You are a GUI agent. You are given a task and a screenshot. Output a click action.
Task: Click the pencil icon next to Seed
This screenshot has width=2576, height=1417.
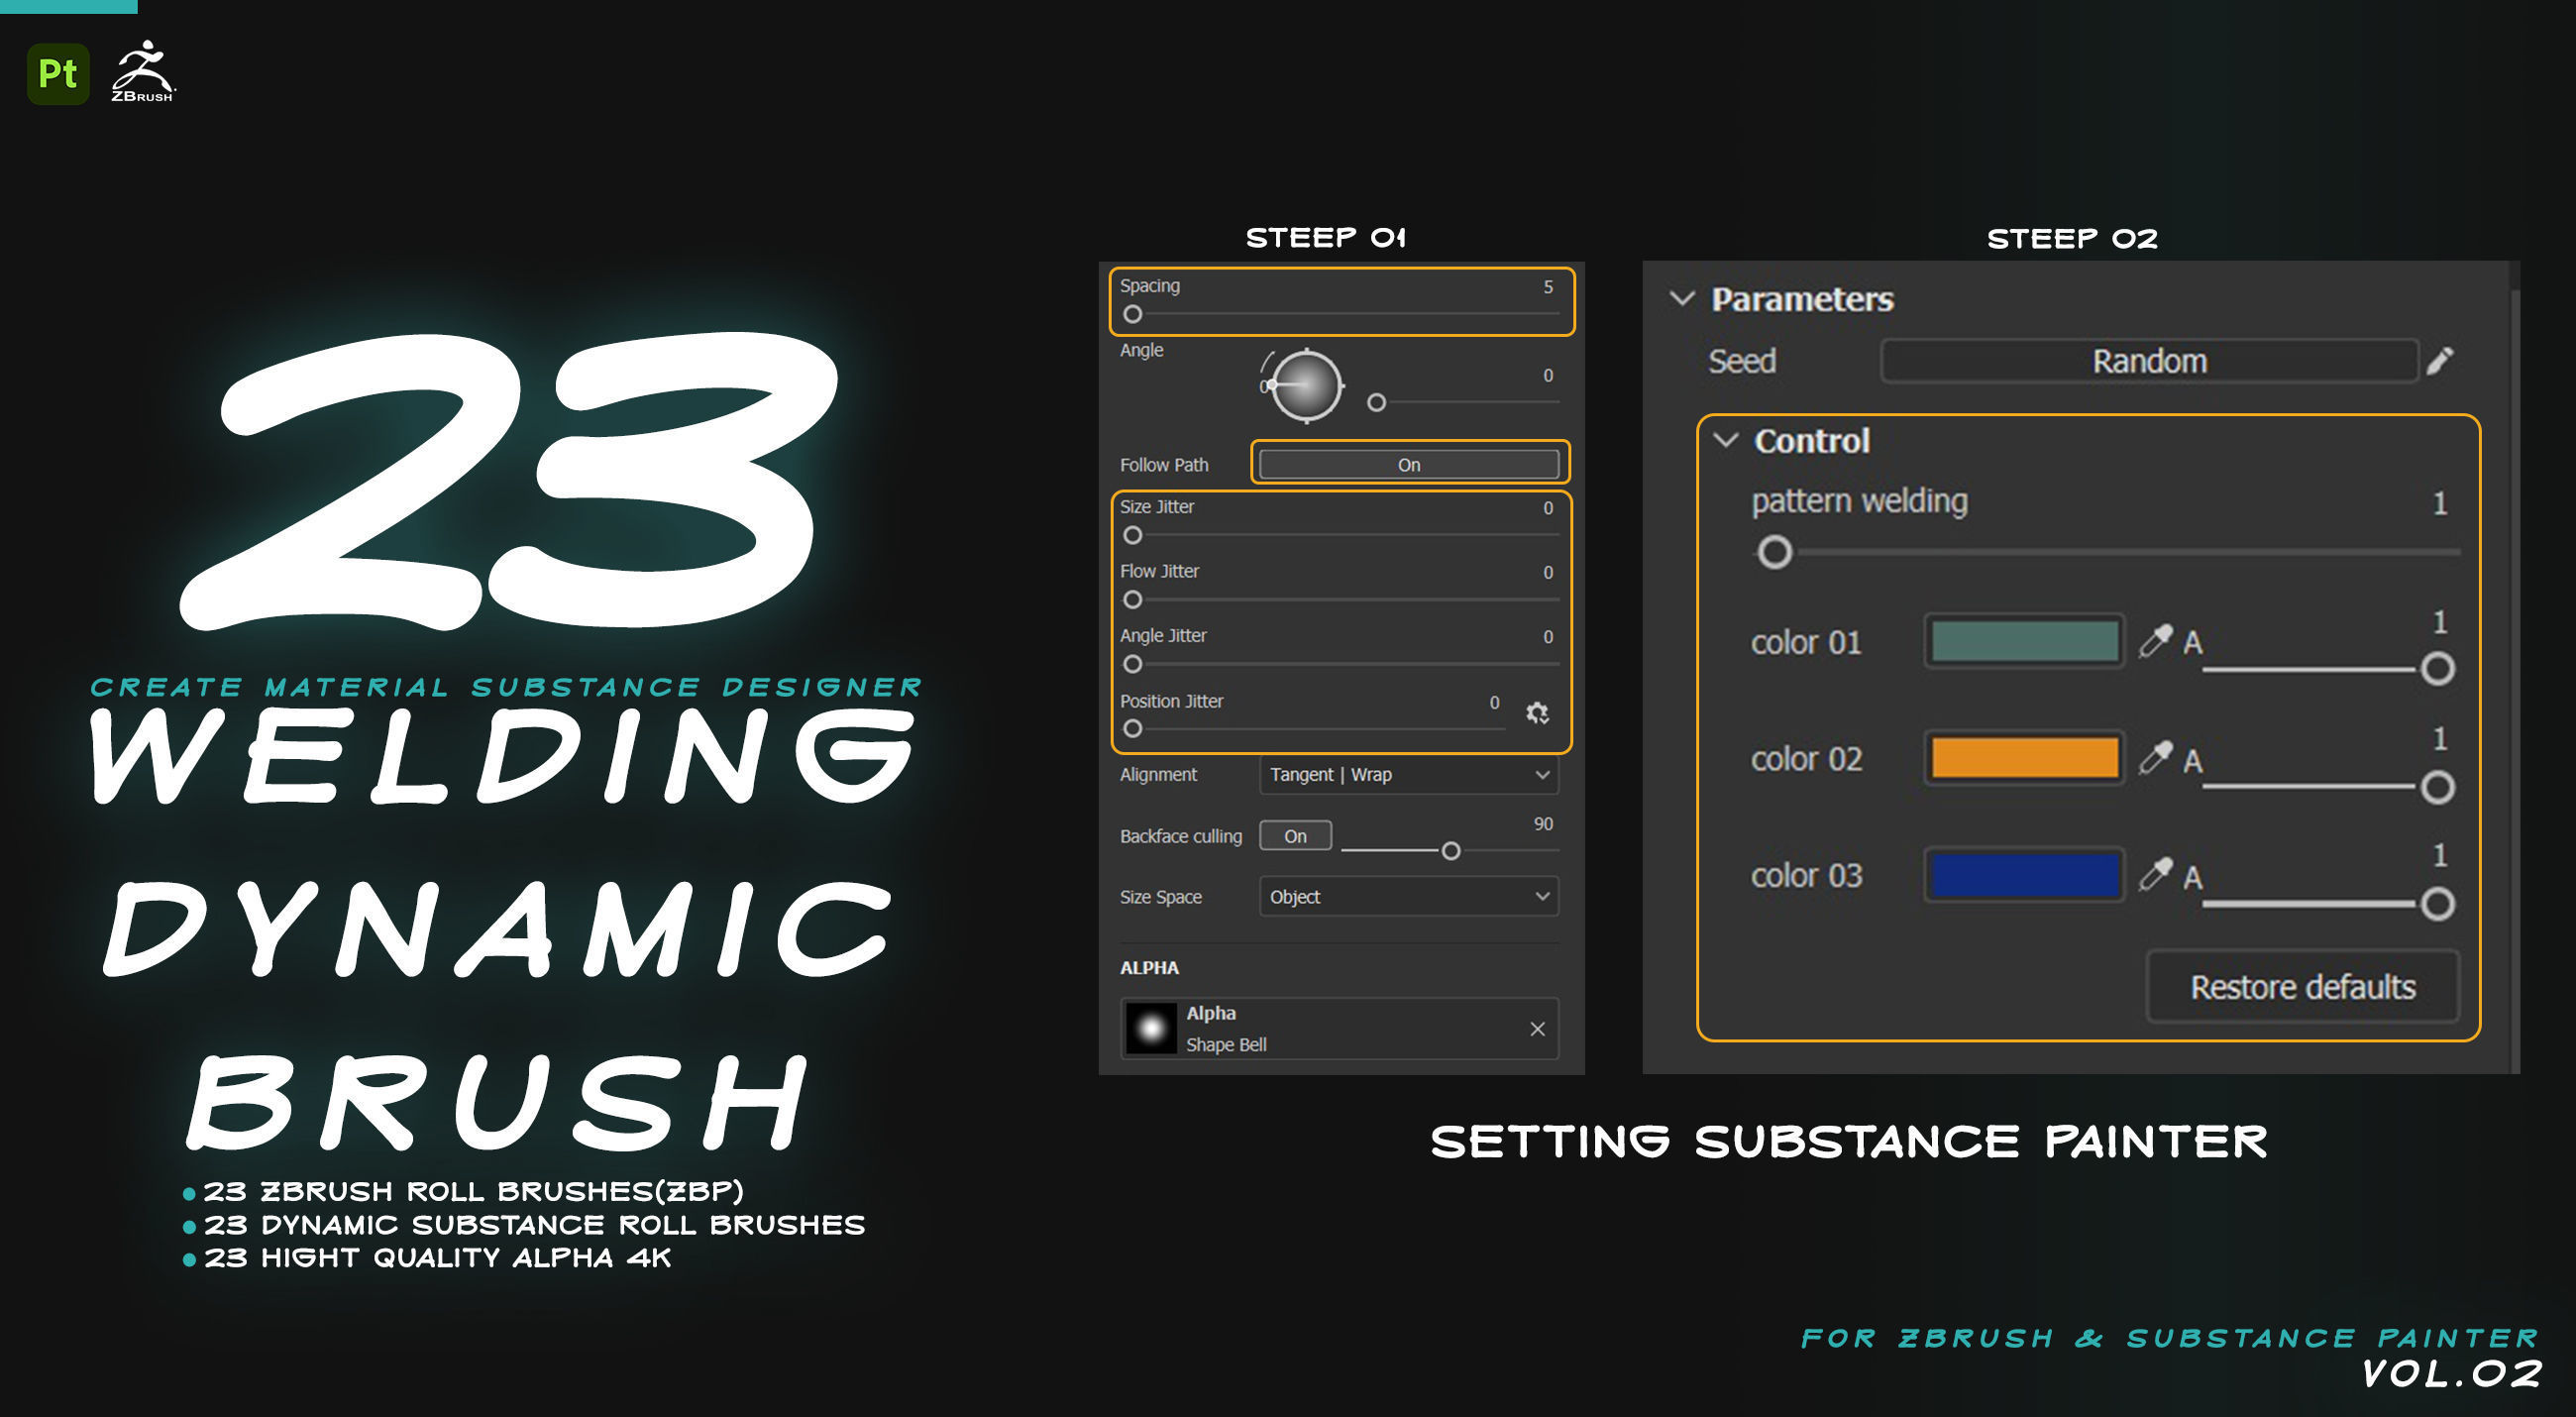pos(2439,361)
